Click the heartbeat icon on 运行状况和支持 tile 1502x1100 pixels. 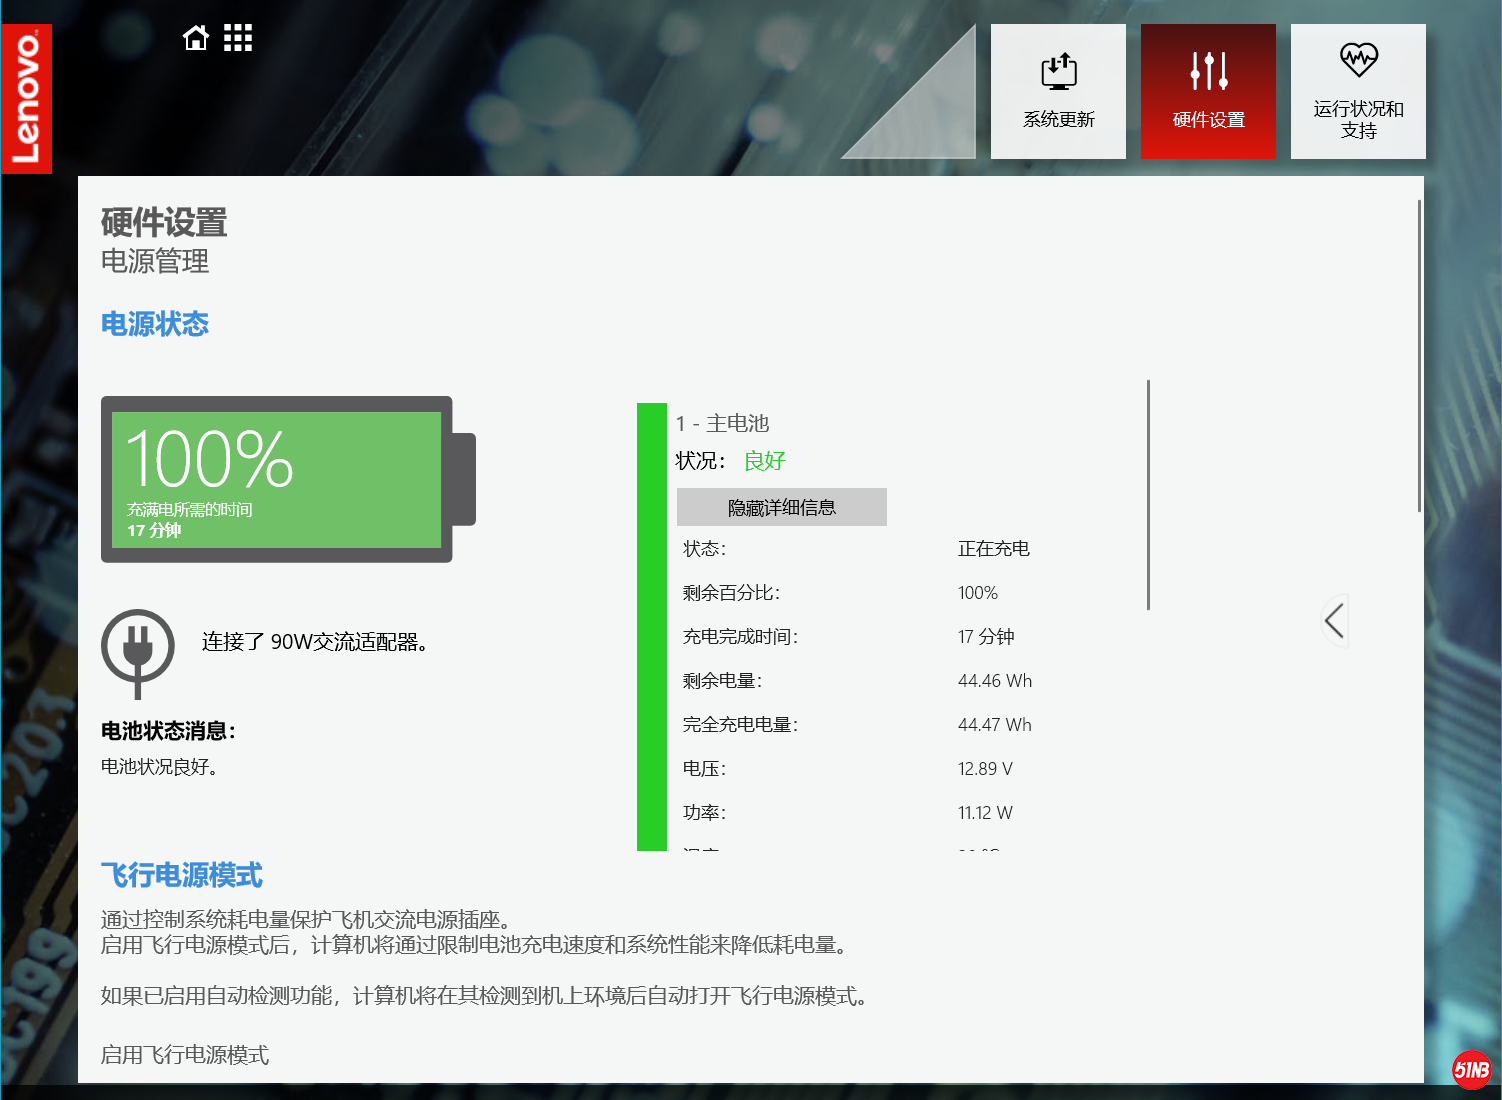tap(1358, 60)
